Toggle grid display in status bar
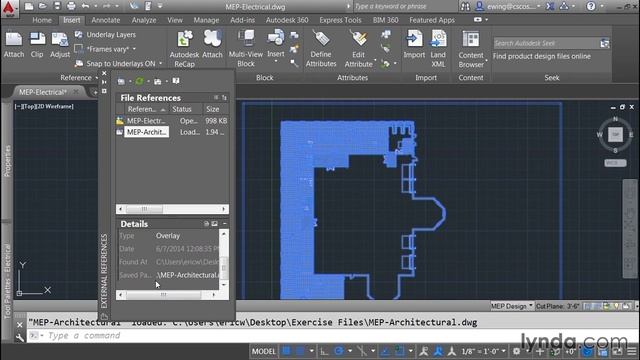The width and height of the screenshot is (640, 360). [287, 351]
